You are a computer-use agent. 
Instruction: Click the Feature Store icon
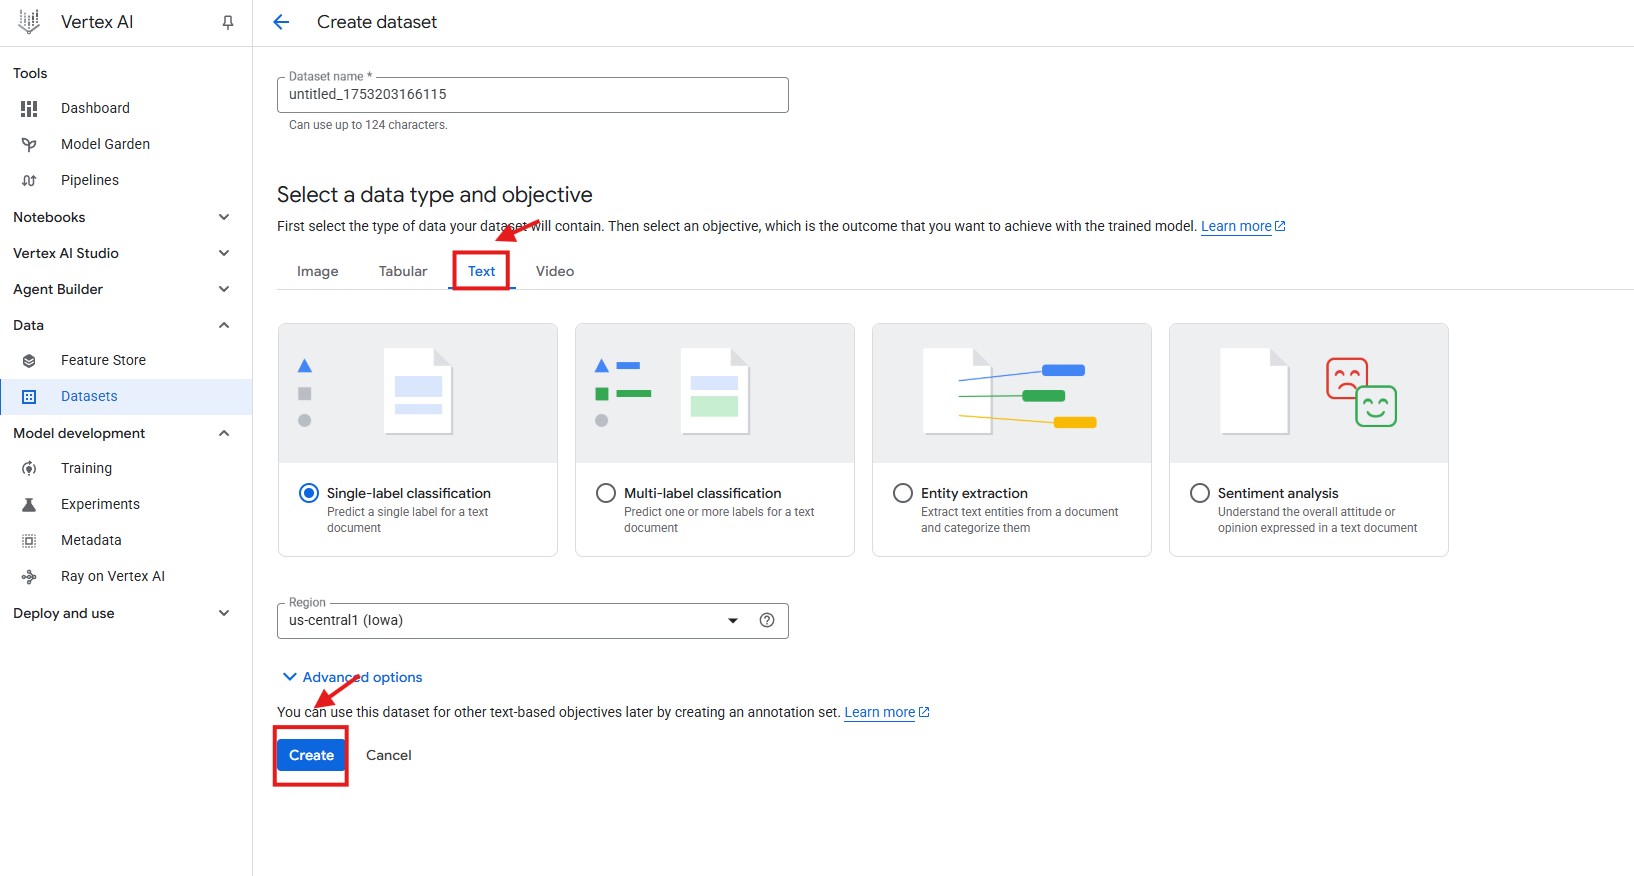click(x=29, y=360)
